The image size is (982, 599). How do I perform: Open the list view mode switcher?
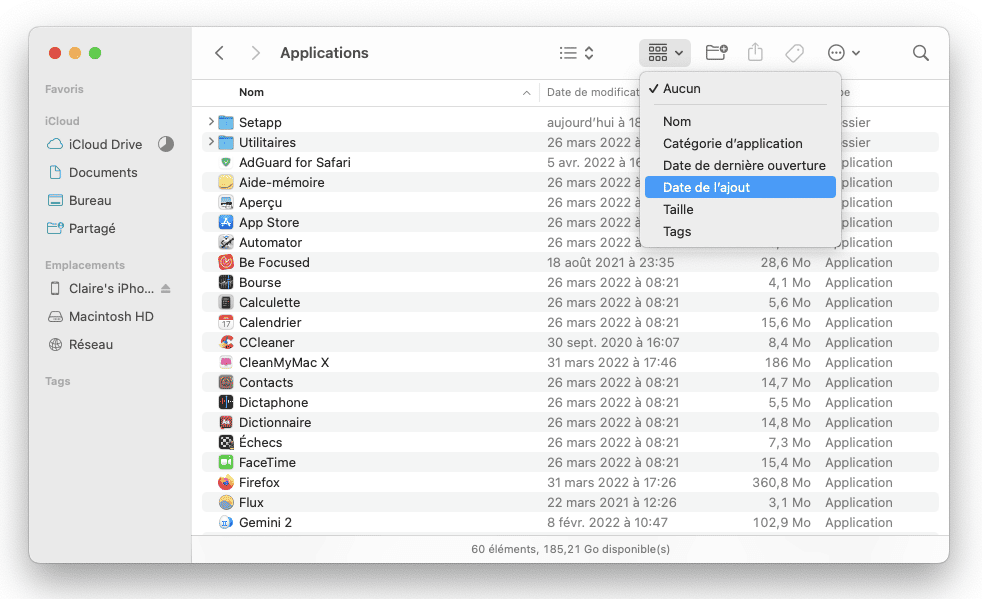pos(577,53)
